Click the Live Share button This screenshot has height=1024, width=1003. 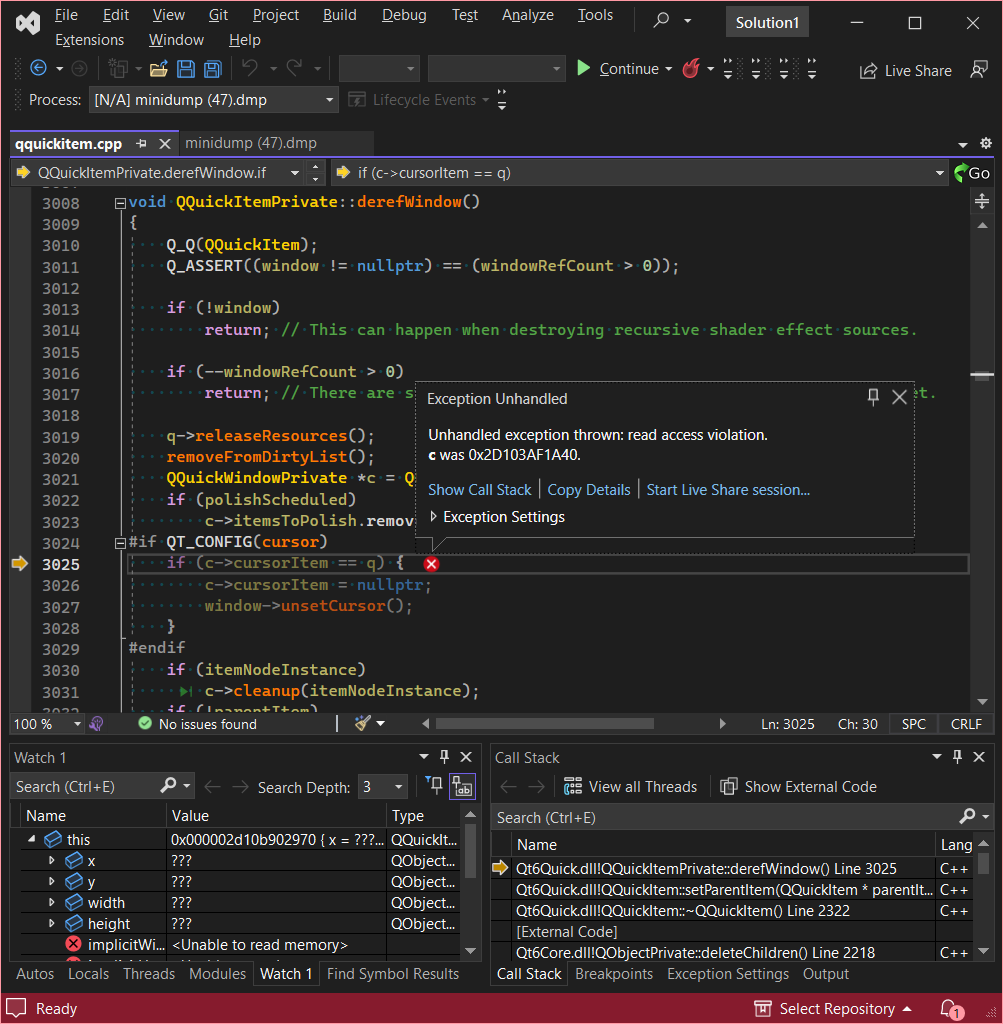(906, 71)
